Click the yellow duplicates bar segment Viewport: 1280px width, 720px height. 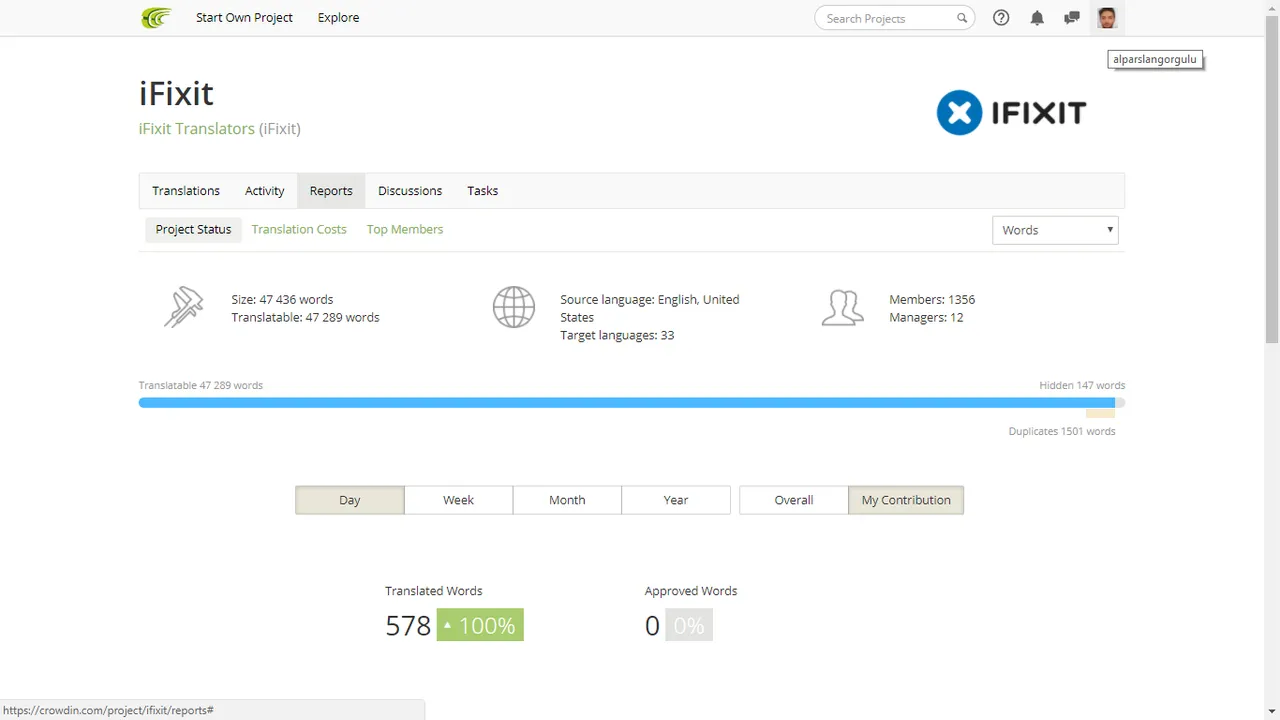(x=1100, y=412)
